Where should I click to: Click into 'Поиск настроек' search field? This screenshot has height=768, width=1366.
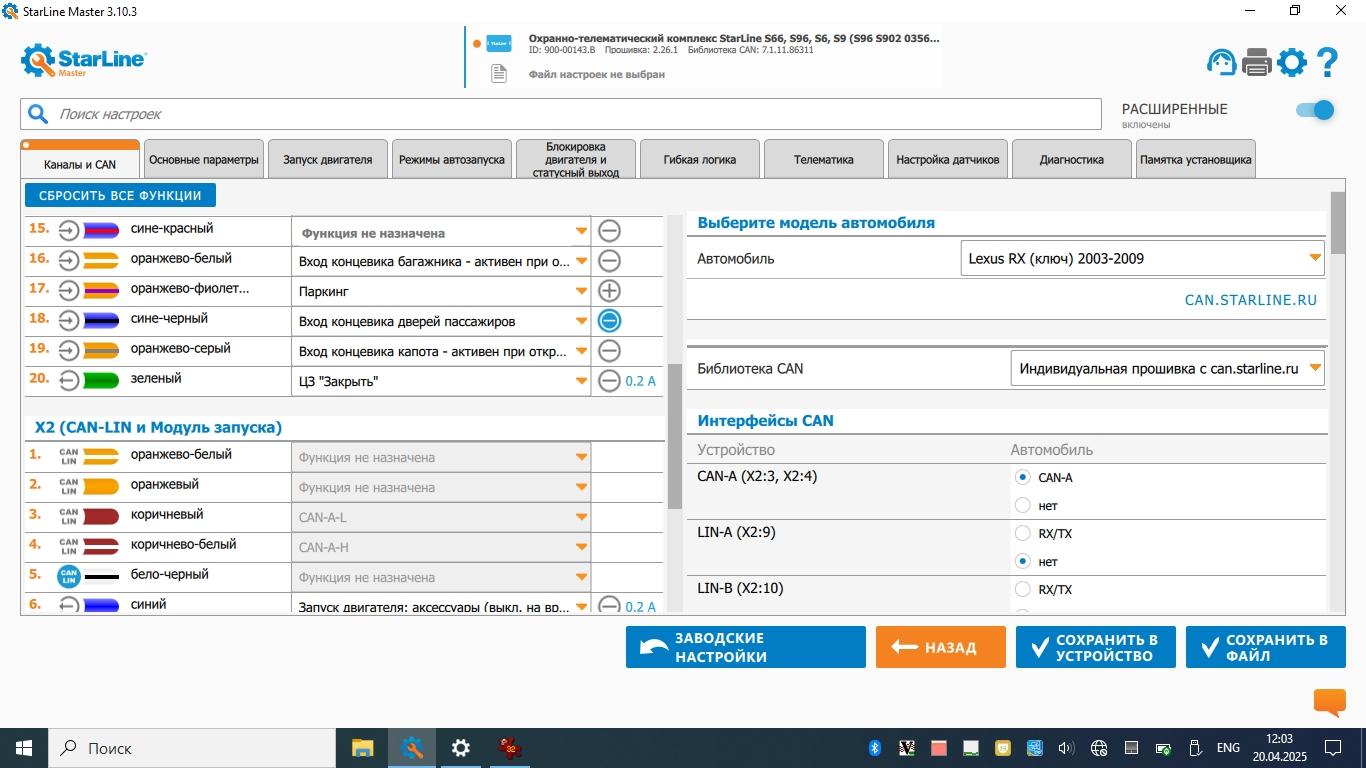tap(560, 114)
